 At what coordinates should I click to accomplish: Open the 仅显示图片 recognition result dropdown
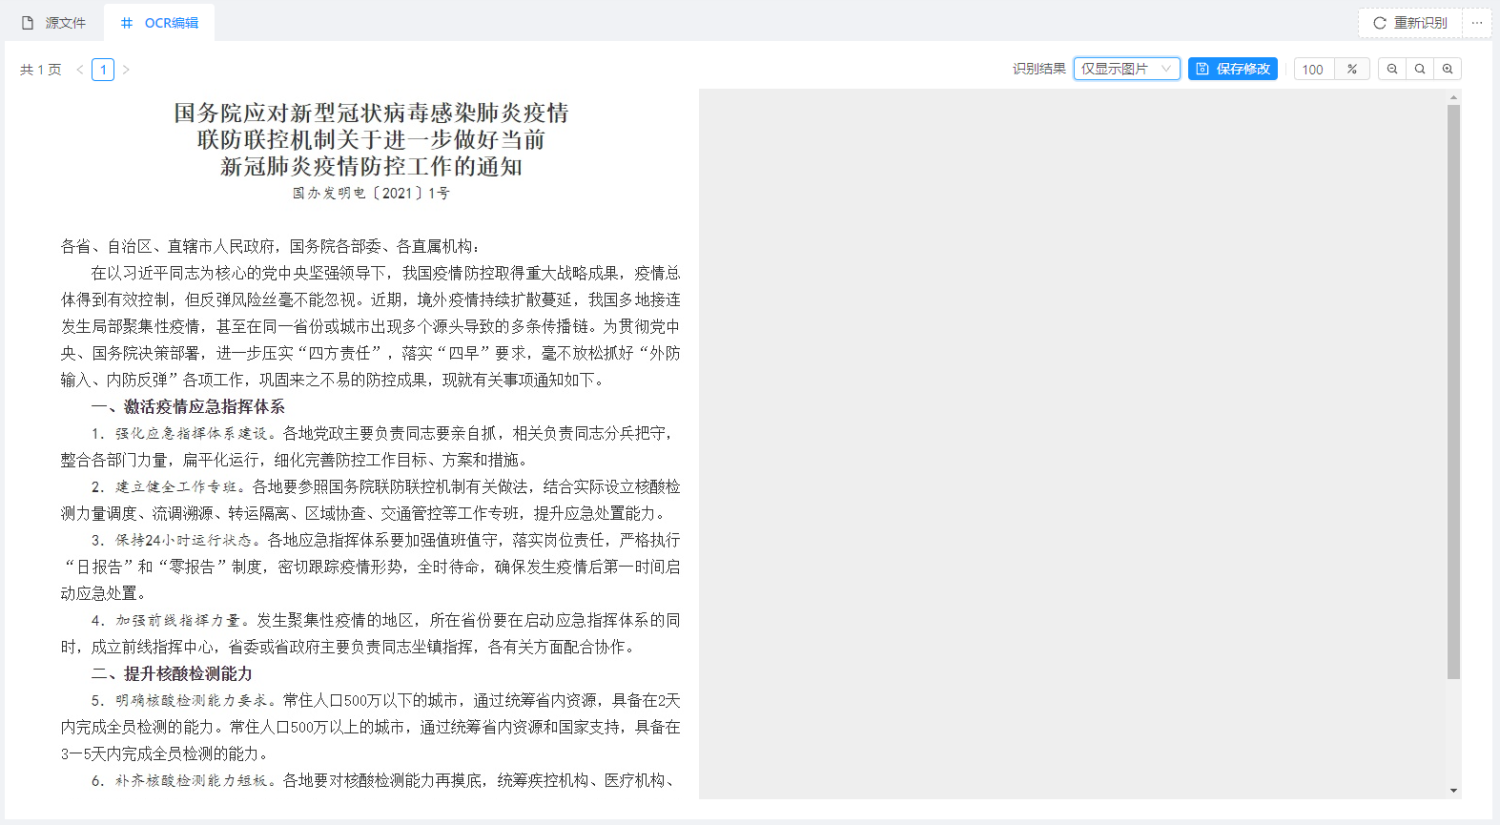point(1127,69)
